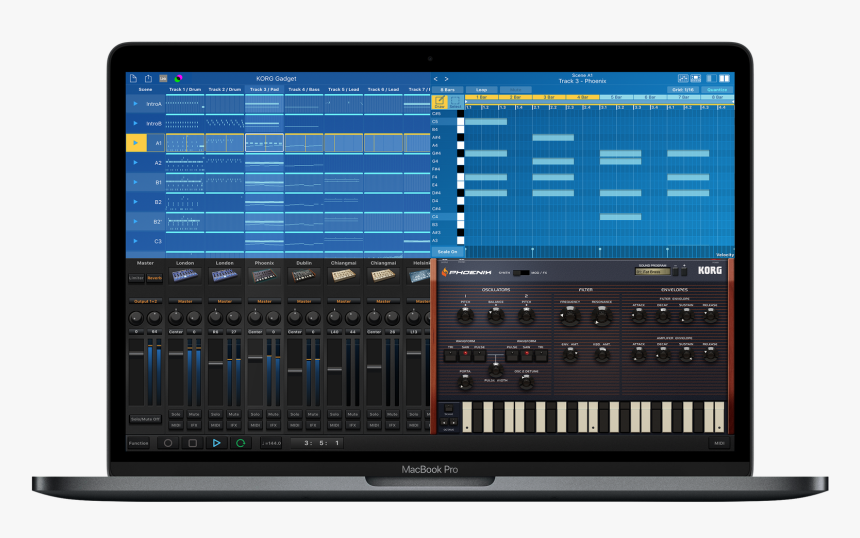Select the A1 clip in Track 3
This screenshot has height=538, width=860.
click(264, 143)
